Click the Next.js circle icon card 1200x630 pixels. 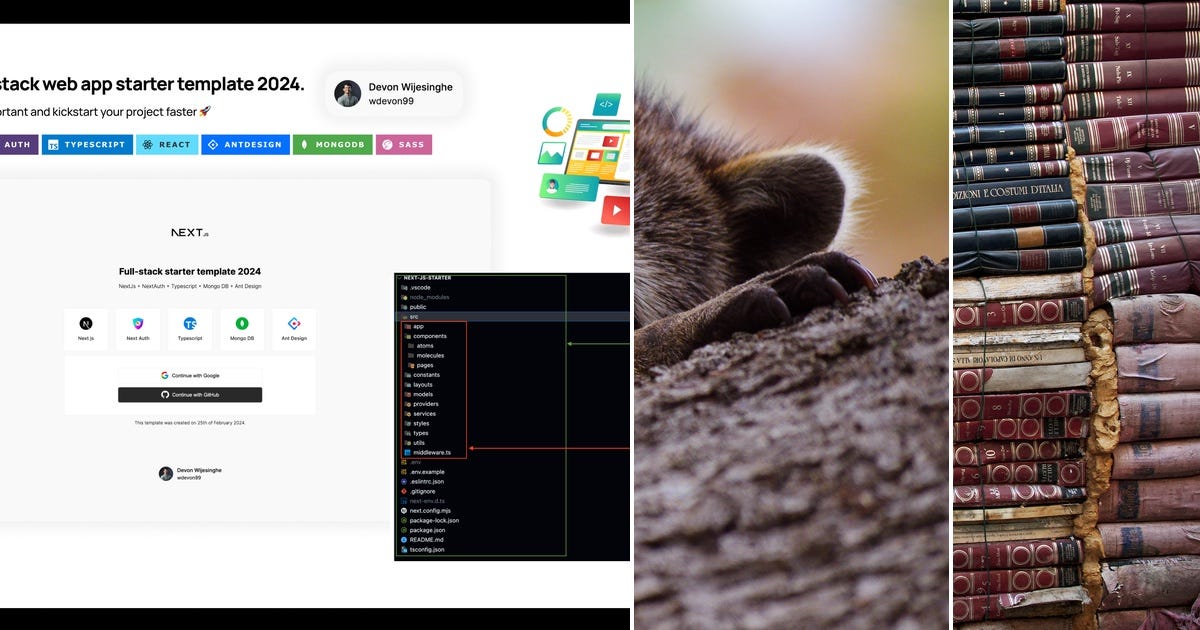(x=85, y=324)
